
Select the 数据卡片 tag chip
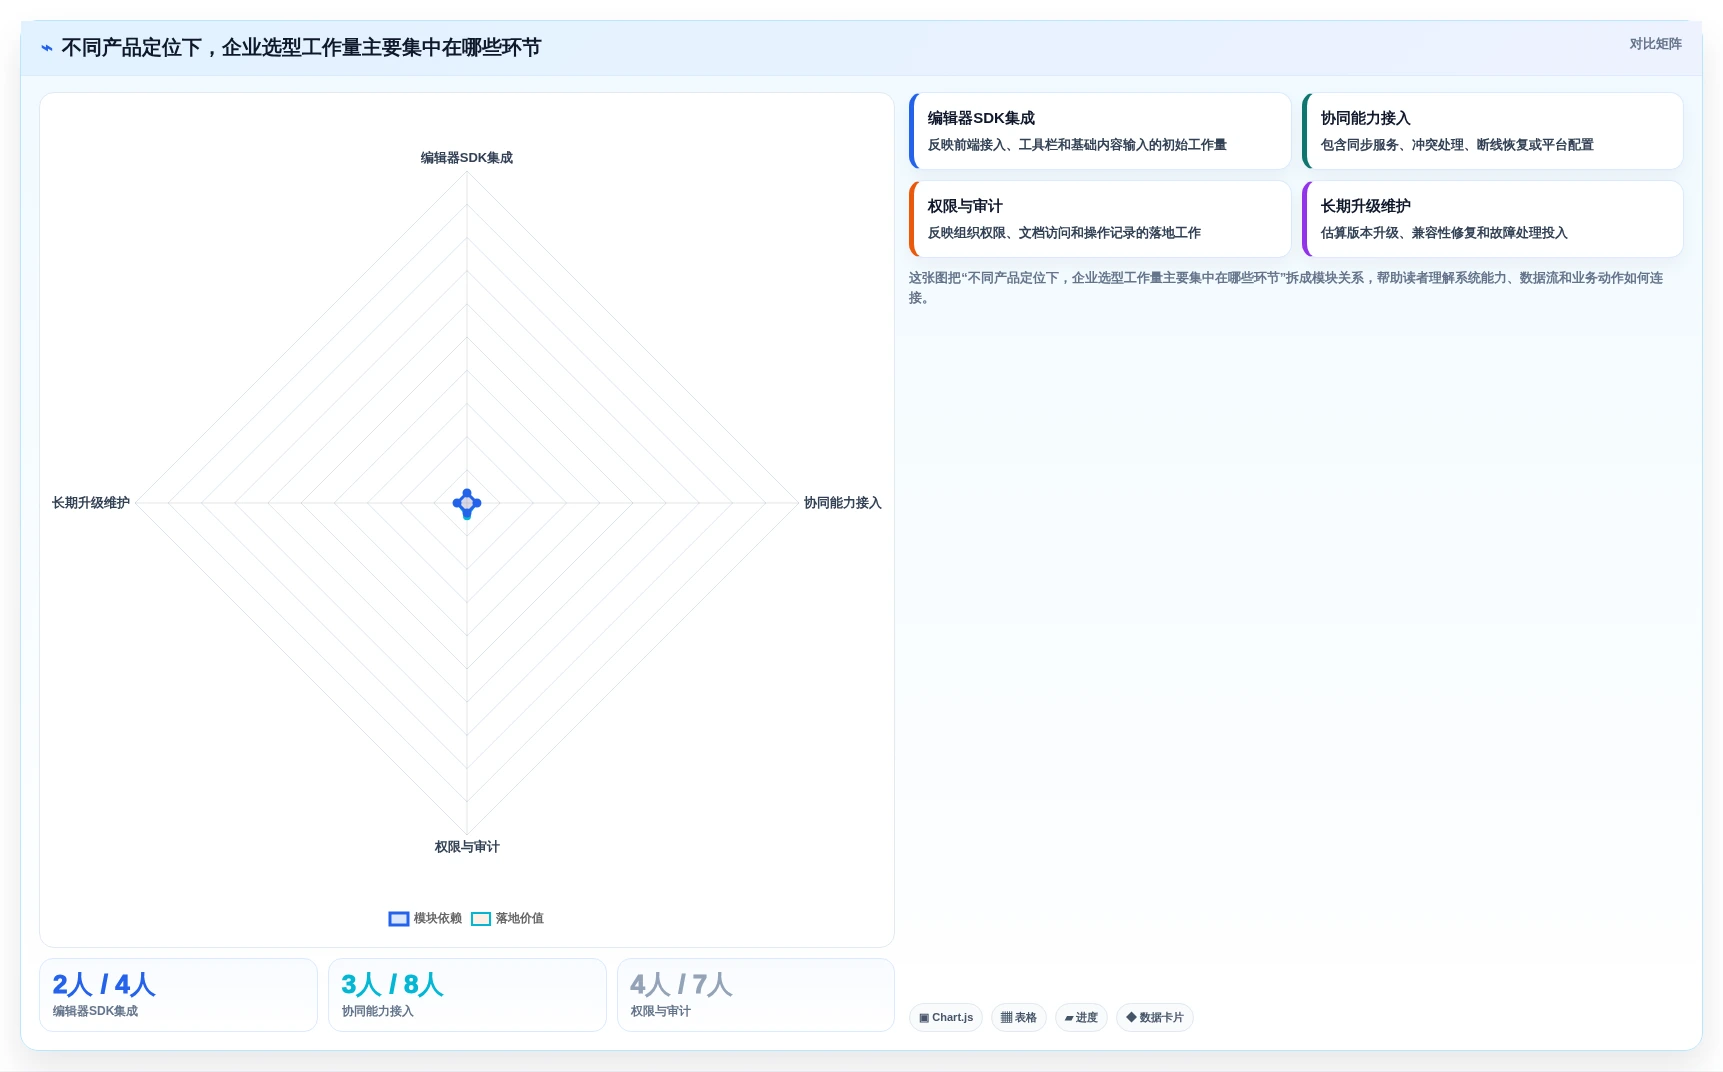pyautogui.click(x=1155, y=1017)
